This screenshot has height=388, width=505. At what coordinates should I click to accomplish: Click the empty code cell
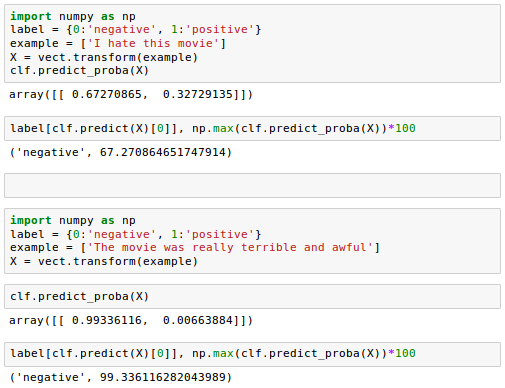pyautogui.click(x=252, y=185)
